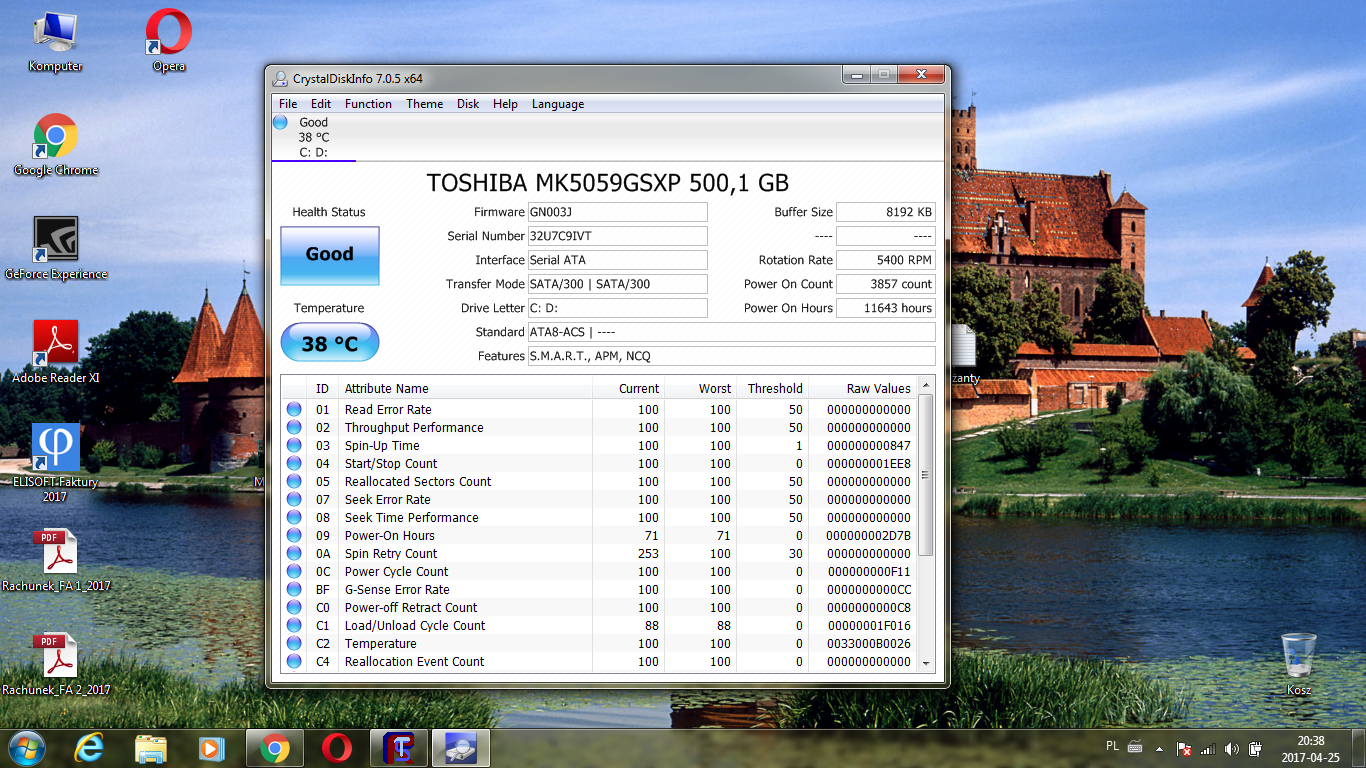1366x768 pixels.
Task: Open the Opera desktop shortcut
Action: (x=169, y=42)
